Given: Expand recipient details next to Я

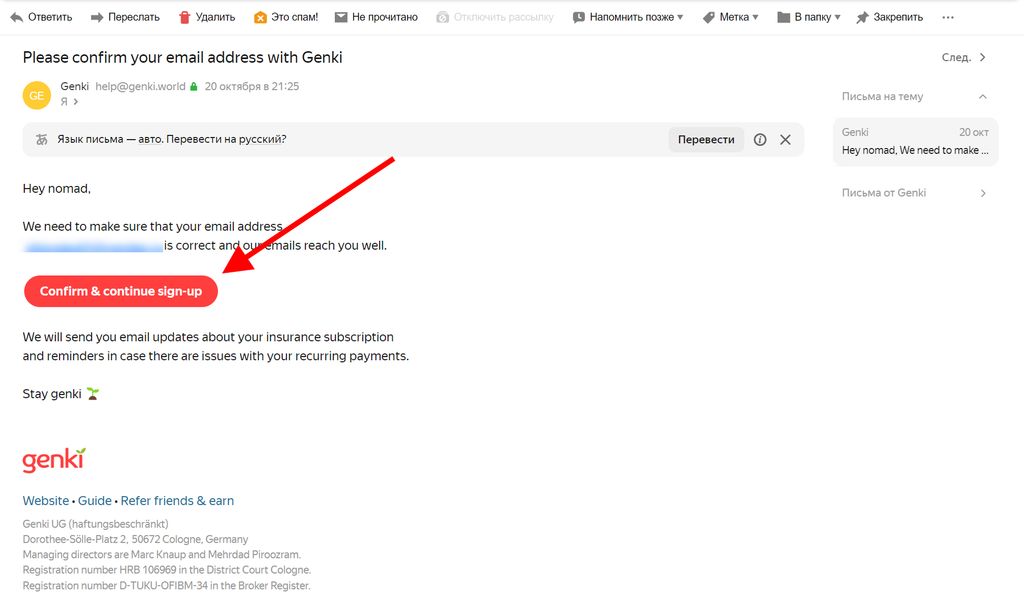Looking at the screenshot, I should point(76,101).
